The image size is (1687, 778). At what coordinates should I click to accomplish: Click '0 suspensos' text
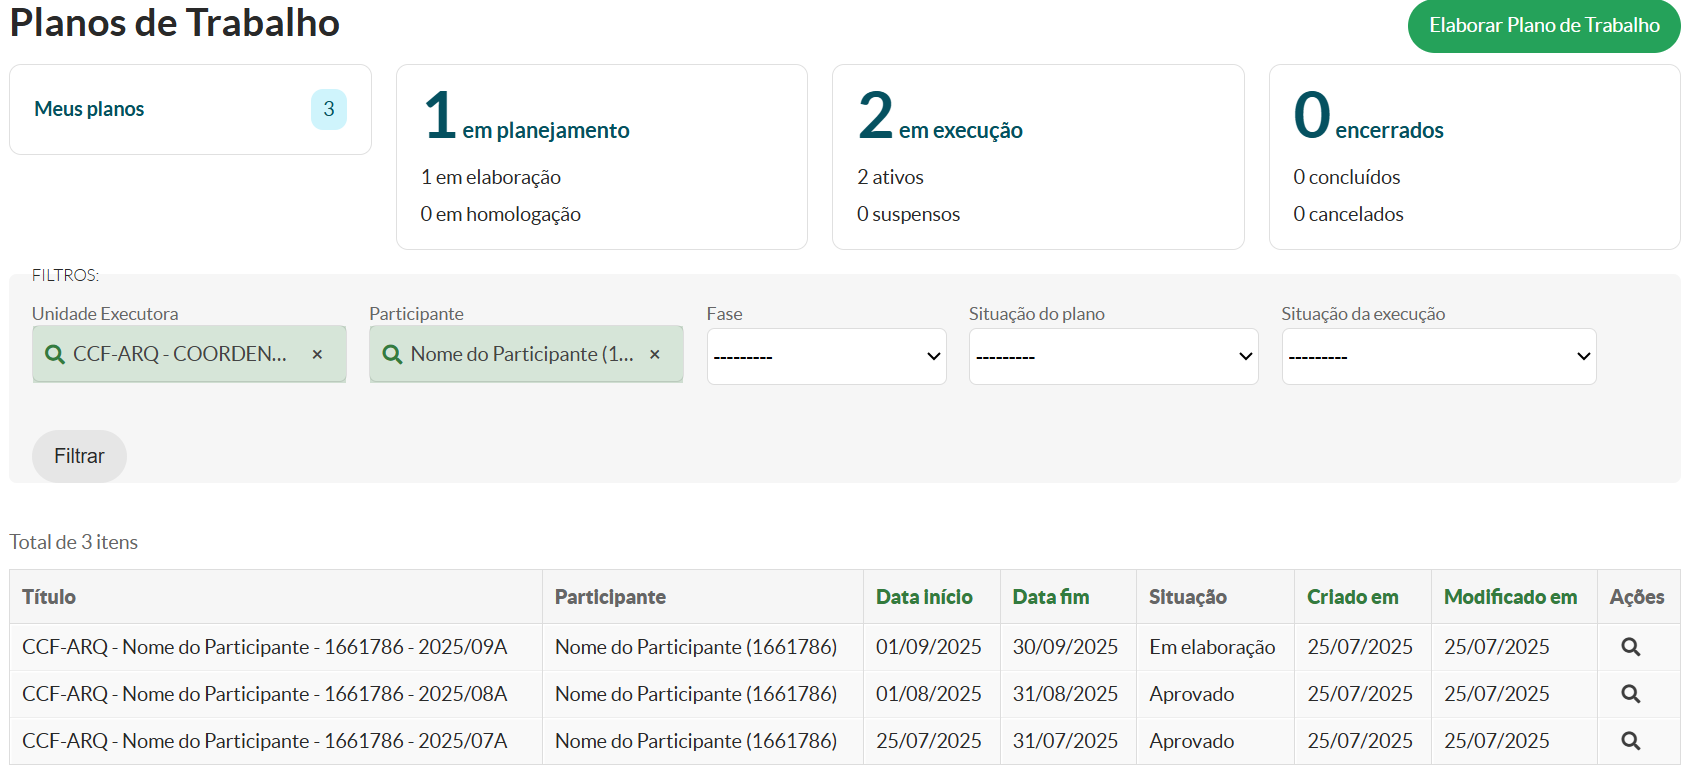point(908,214)
